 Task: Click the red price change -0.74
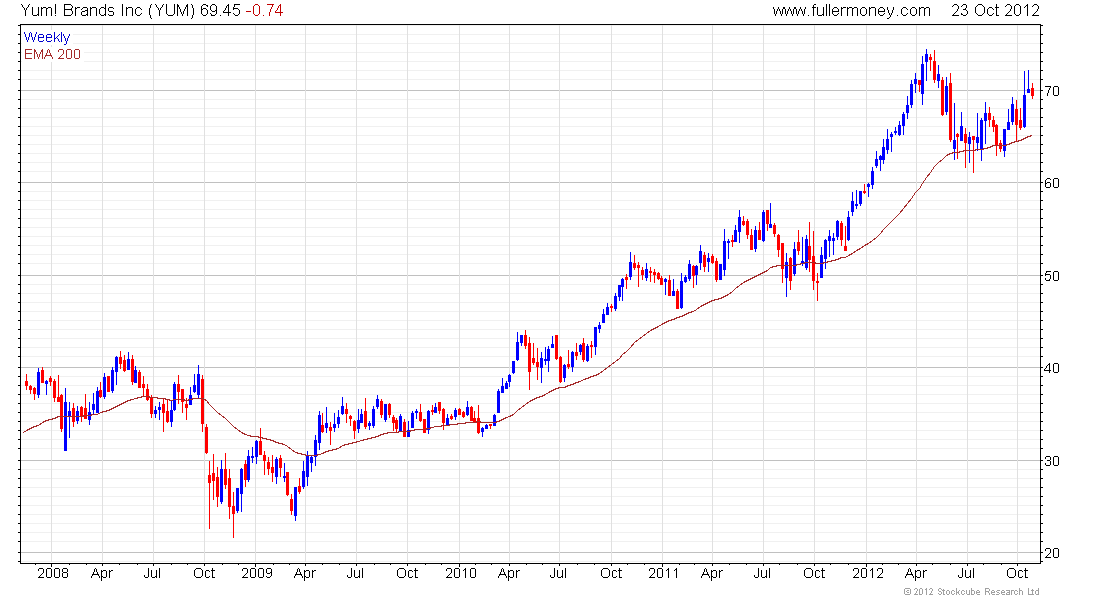click(264, 11)
